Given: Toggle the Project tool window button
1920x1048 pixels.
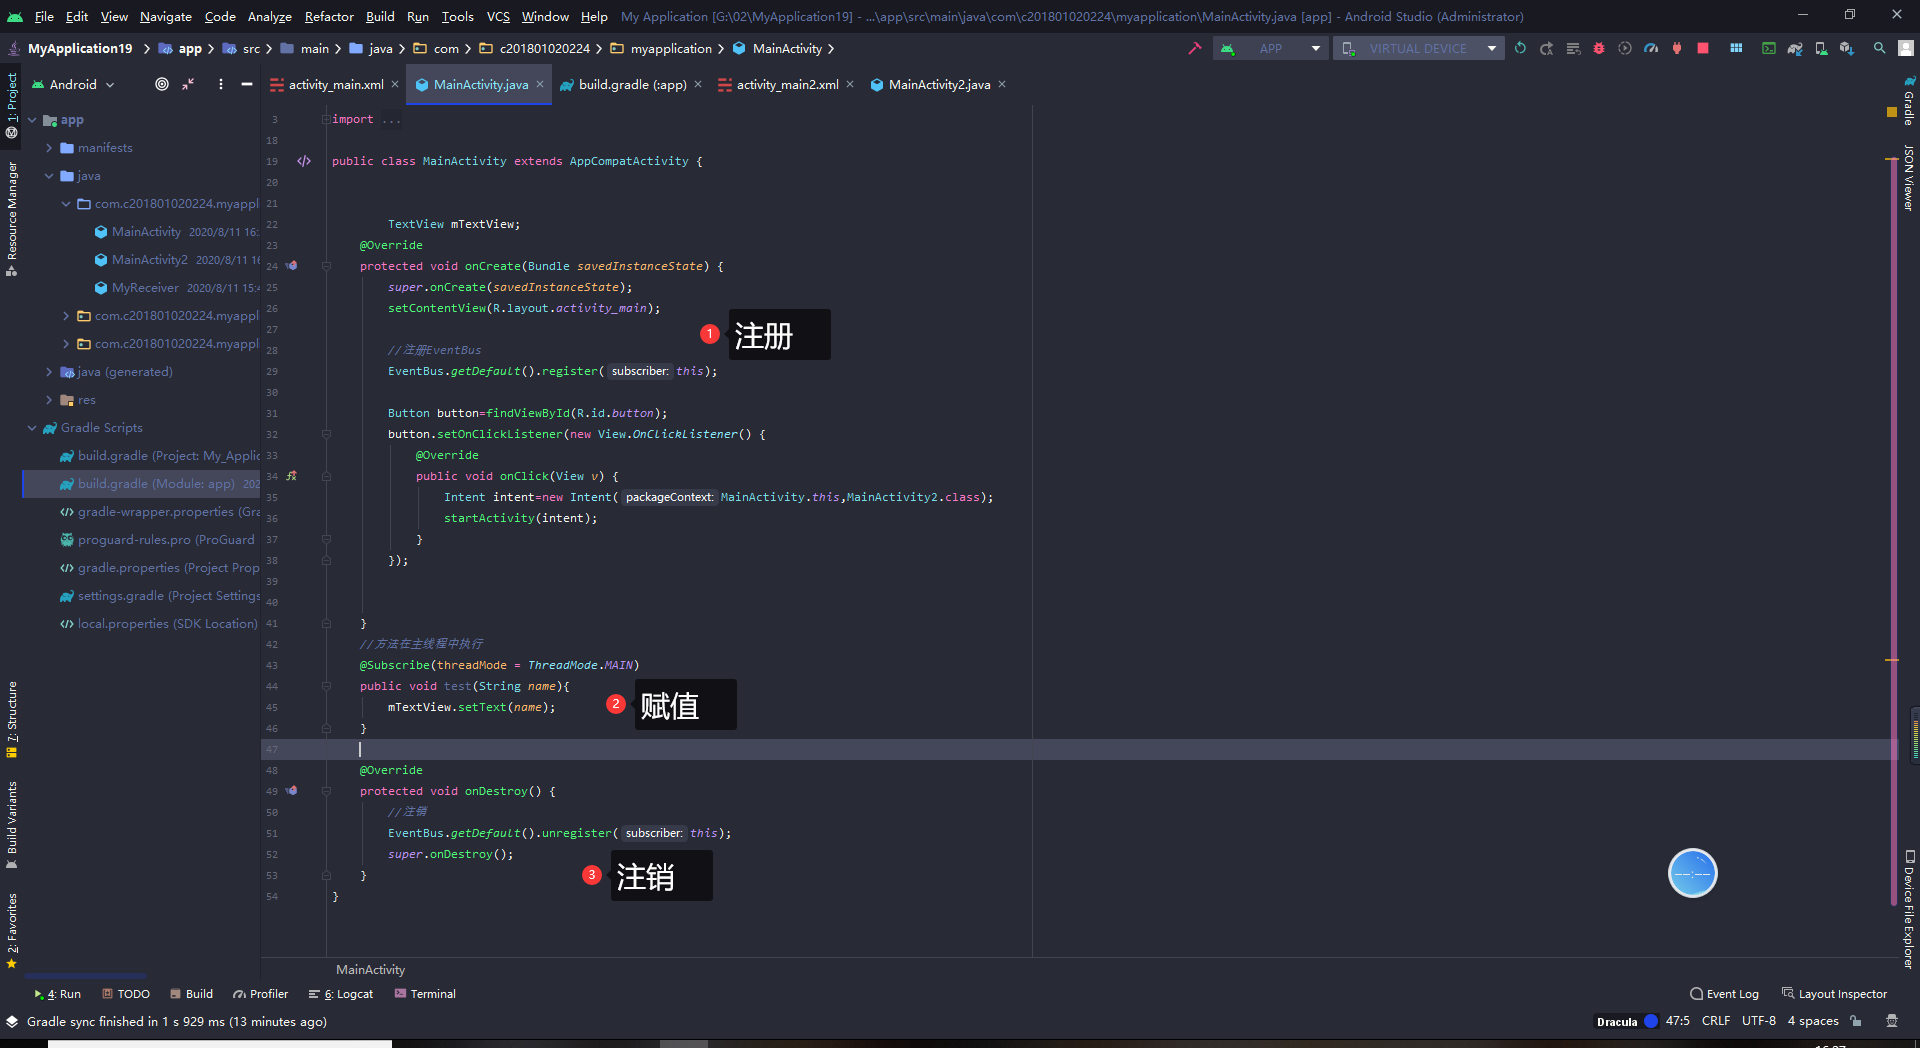Looking at the screenshot, I should click(12, 106).
